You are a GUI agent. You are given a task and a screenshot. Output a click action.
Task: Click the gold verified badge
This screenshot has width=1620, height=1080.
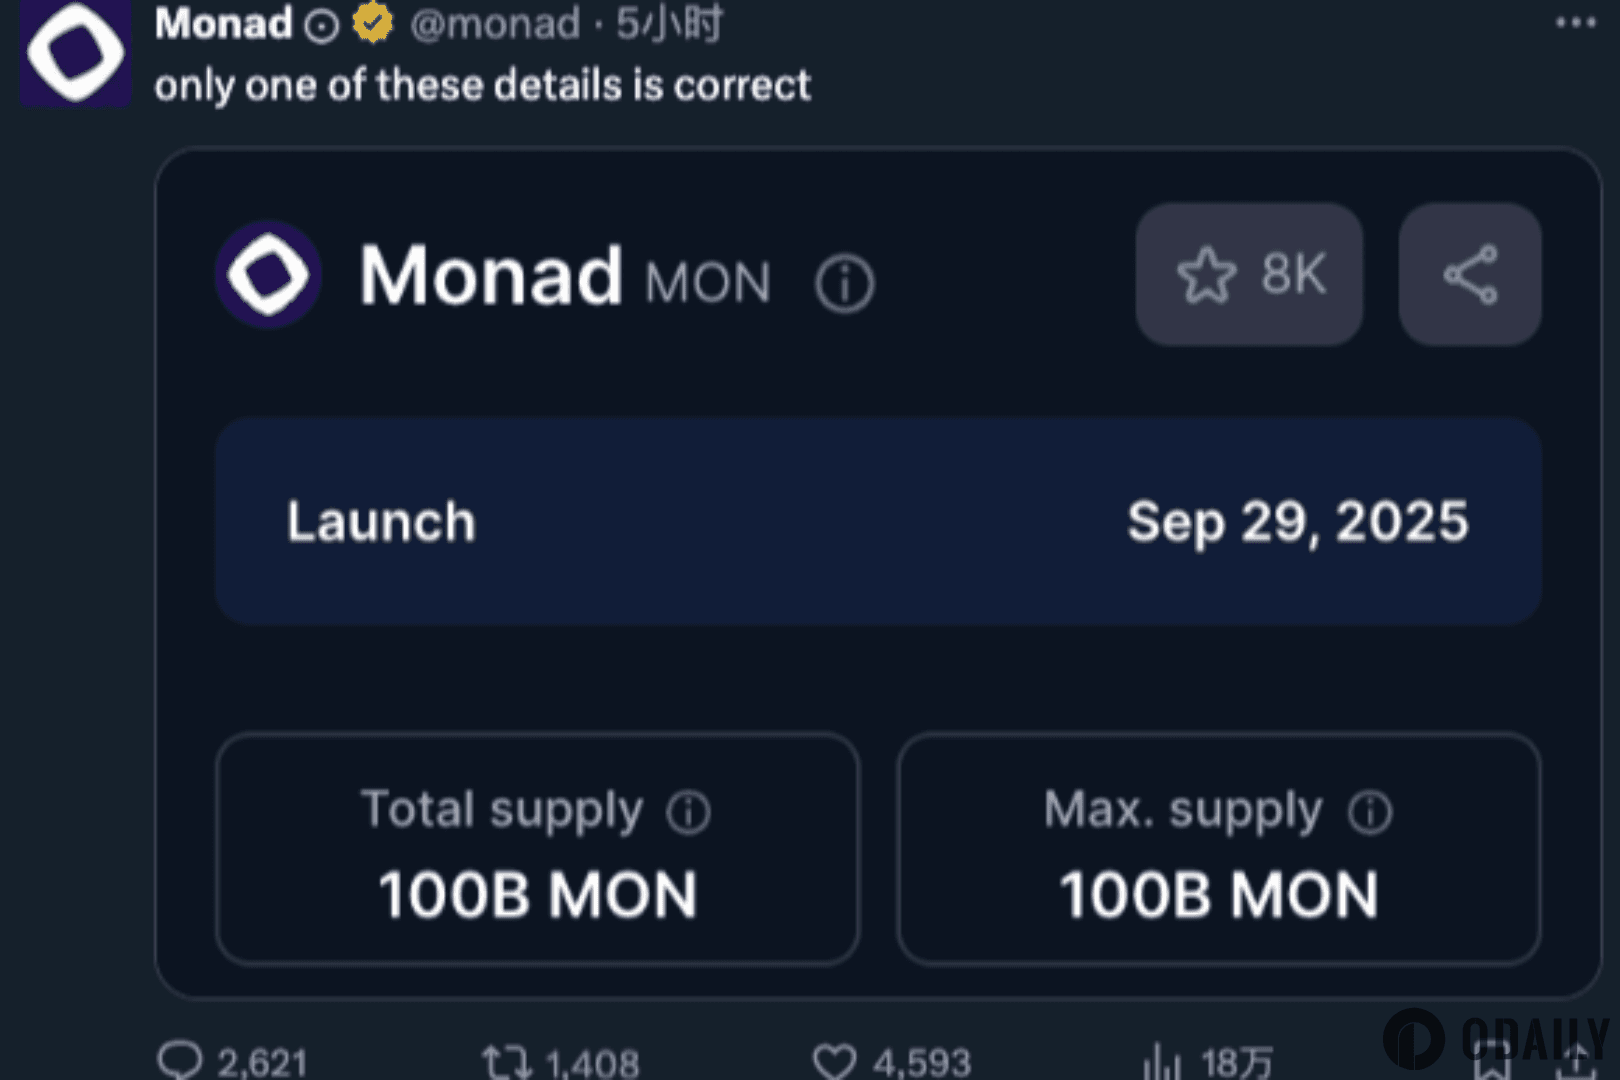point(373,22)
